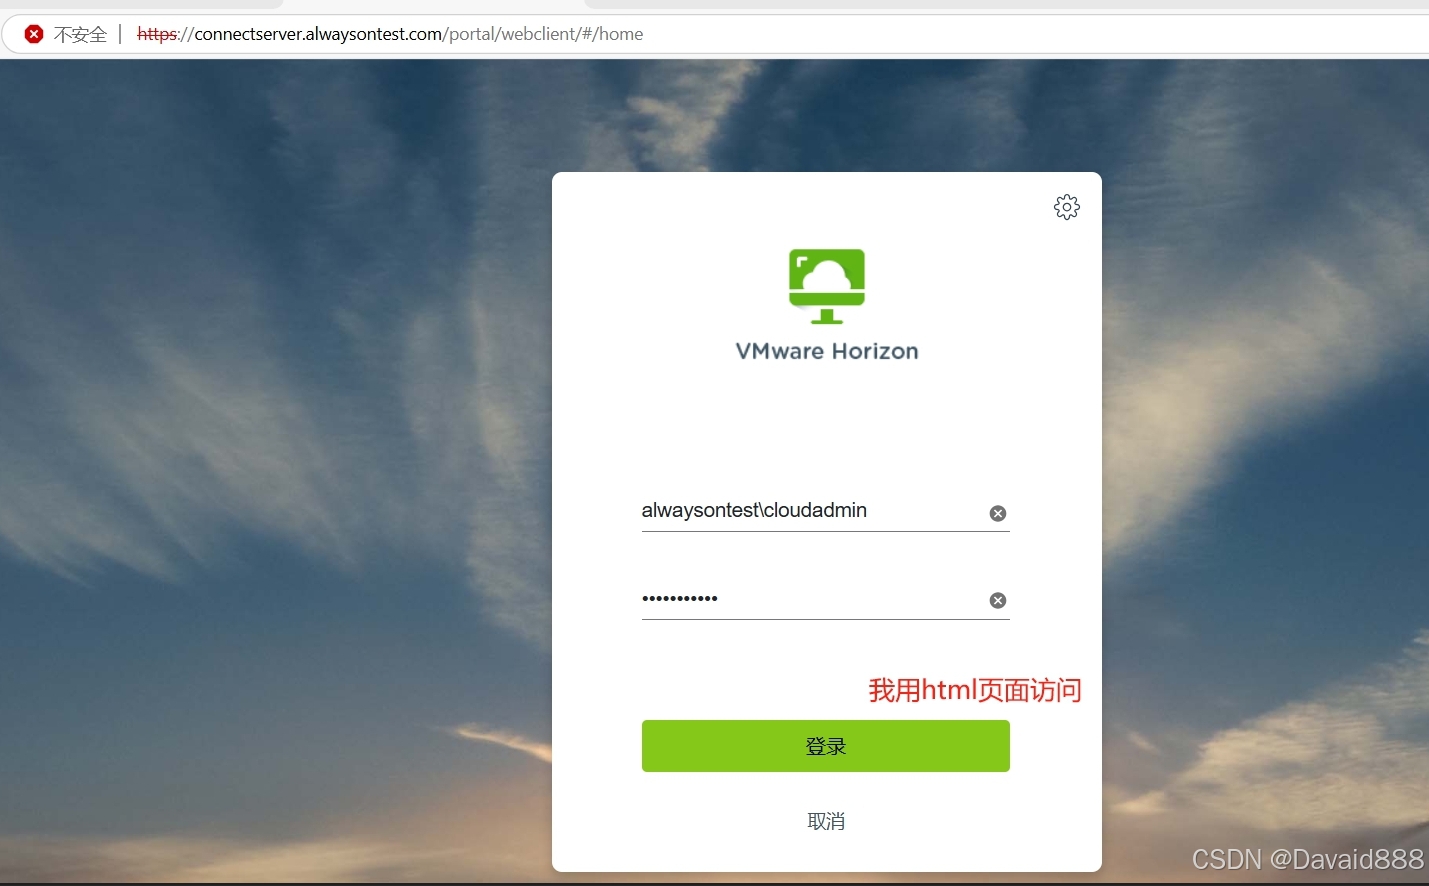Click the VMware Horizon cloud monitor logo
Screen dimensions: 1429x886
coord(827,286)
